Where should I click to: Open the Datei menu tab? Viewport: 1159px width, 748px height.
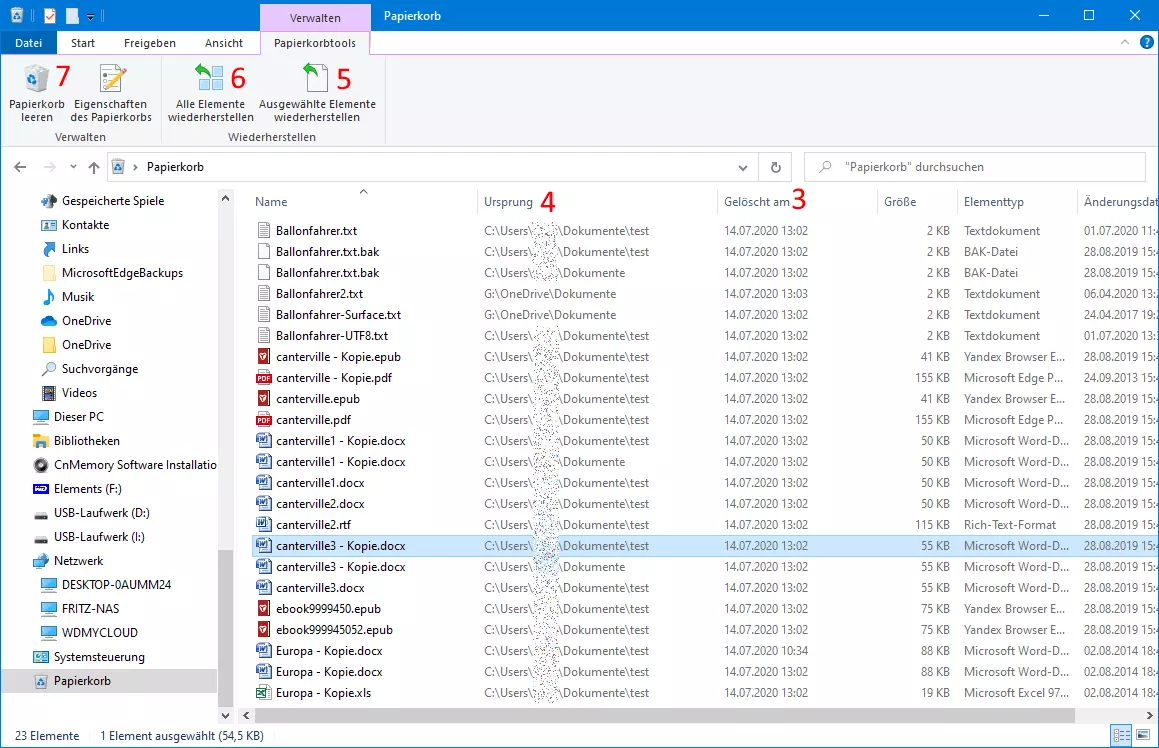(28, 43)
